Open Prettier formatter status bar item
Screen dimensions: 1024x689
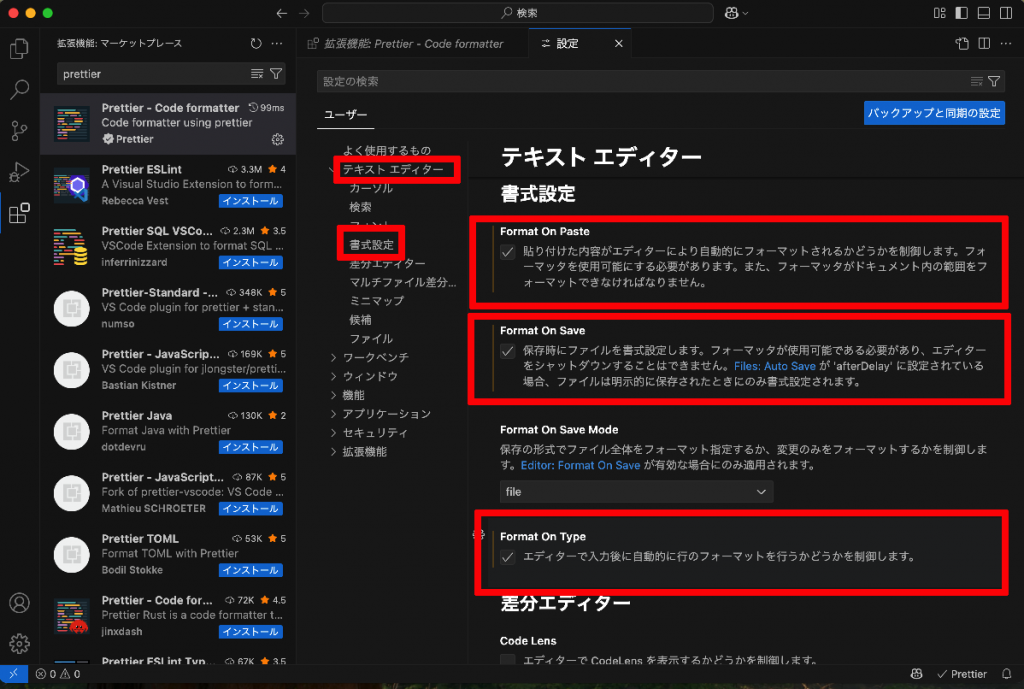click(x=962, y=674)
